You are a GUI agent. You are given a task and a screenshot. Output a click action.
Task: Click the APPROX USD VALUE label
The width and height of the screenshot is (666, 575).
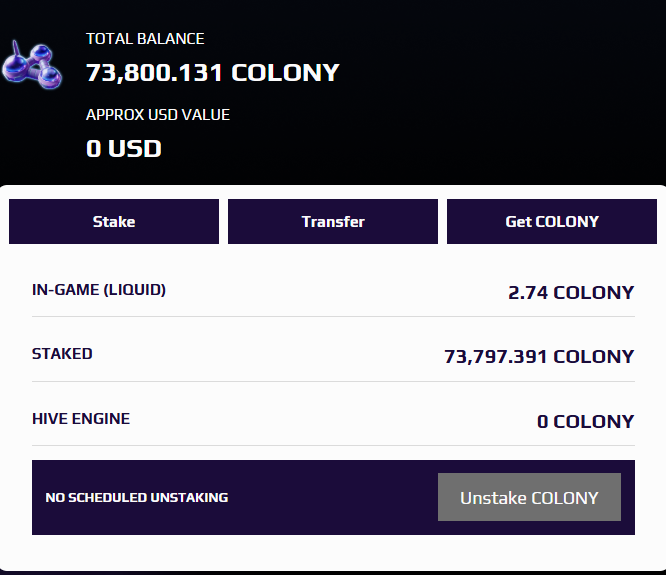pyautogui.click(x=158, y=115)
